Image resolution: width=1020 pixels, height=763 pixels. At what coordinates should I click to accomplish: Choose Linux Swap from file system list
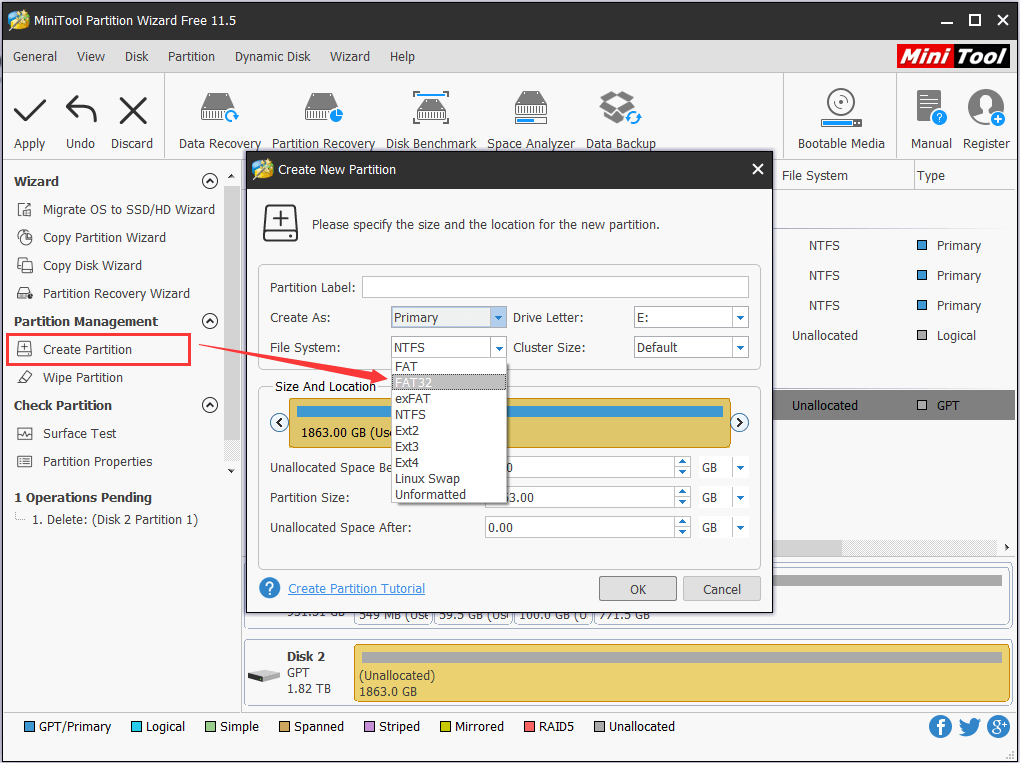pyautogui.click(x=449, y=478)
